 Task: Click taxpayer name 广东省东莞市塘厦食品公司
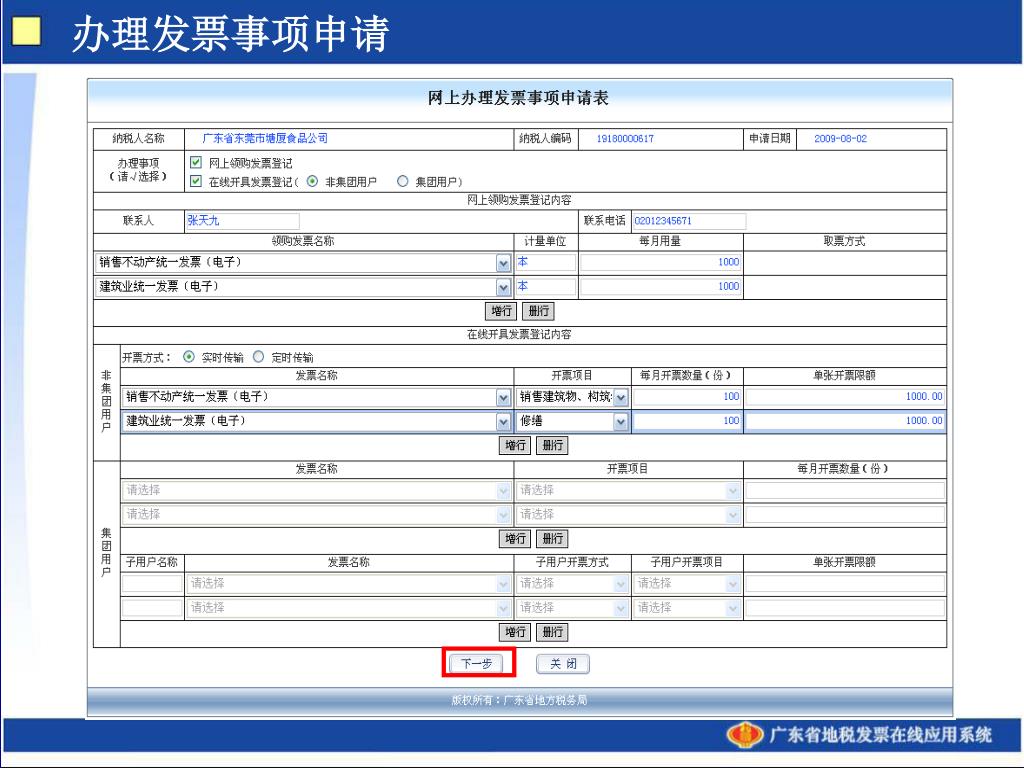point(265,138)
